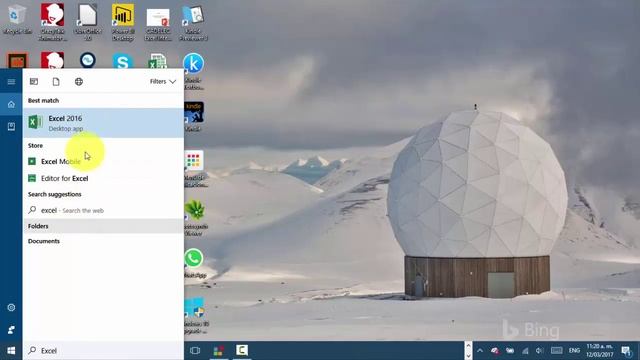
Task: Open the touch keyboard tray icon
Action: pyautogui.click(x=556, y=351)
